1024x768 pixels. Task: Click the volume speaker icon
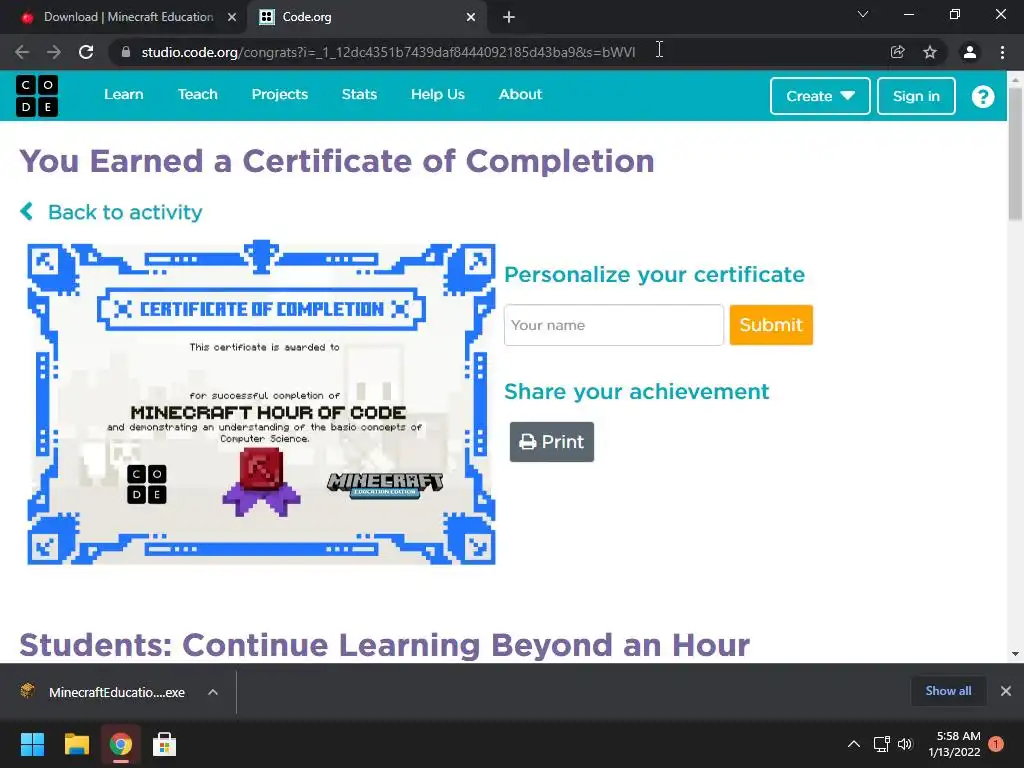point(905,744)
